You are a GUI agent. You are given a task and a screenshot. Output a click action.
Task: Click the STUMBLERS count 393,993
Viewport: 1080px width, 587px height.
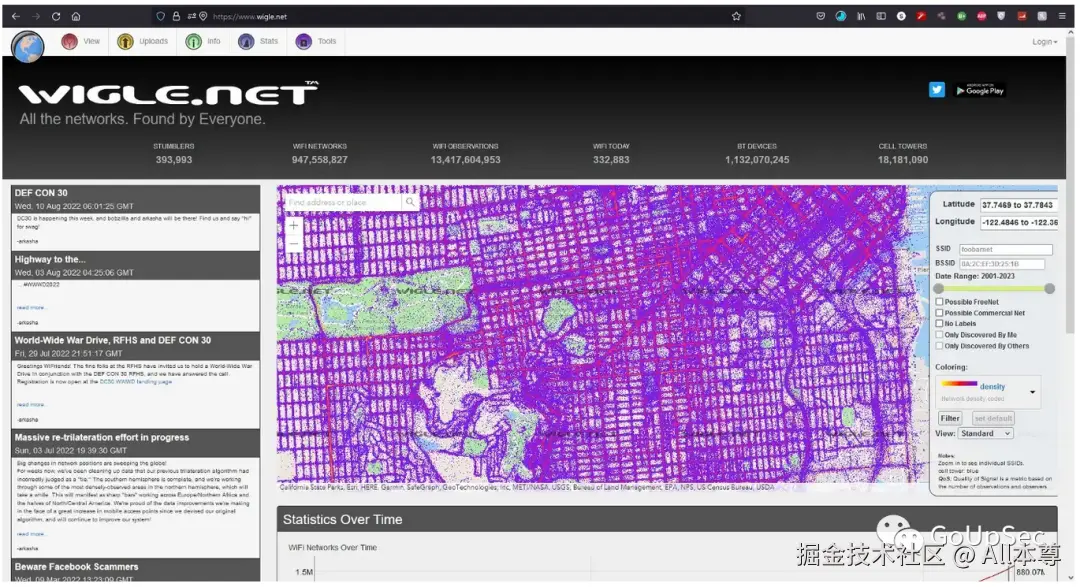point(174,159)
